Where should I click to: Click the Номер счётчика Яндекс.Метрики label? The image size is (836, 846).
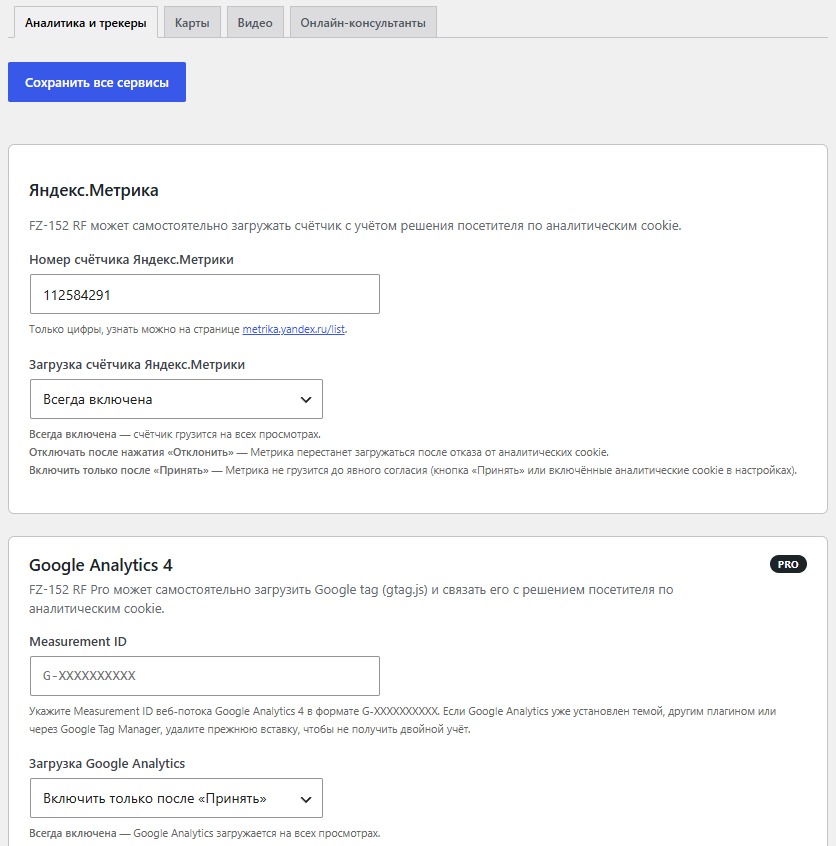[x=131, y=260]
